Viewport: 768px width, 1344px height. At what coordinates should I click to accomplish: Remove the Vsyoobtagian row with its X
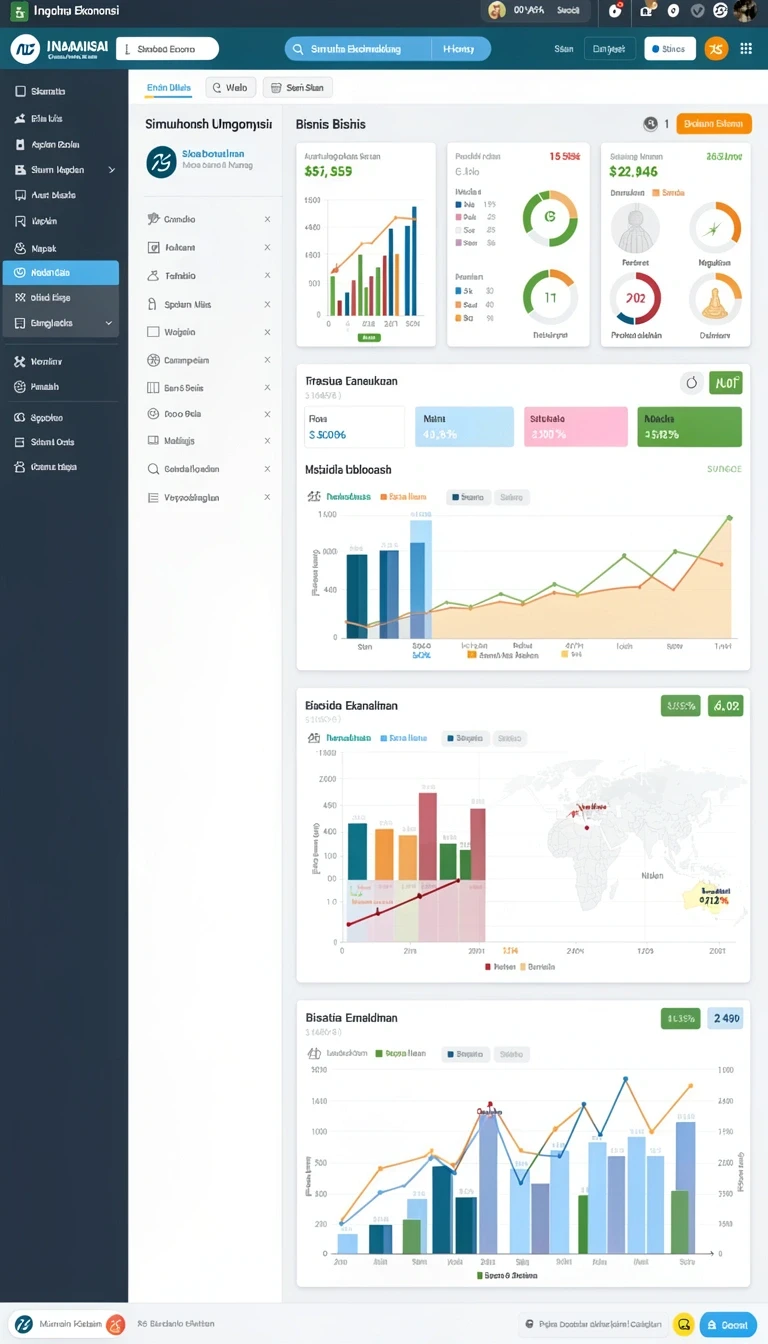[x=267, y=497]
